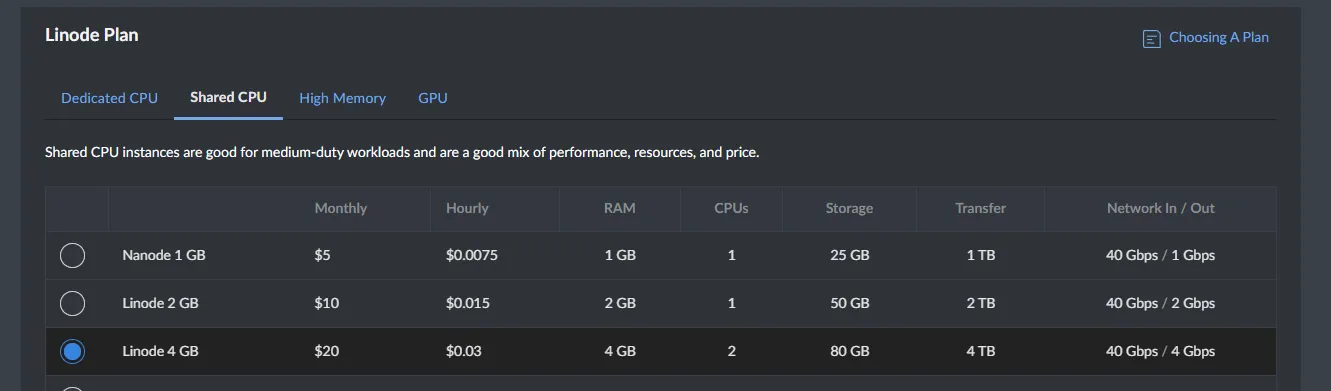Image resolution: width=1331 pixels, height=391 pixels.
Task: Choose the Linode 2 GB radio button
Action: click(72, 303)
